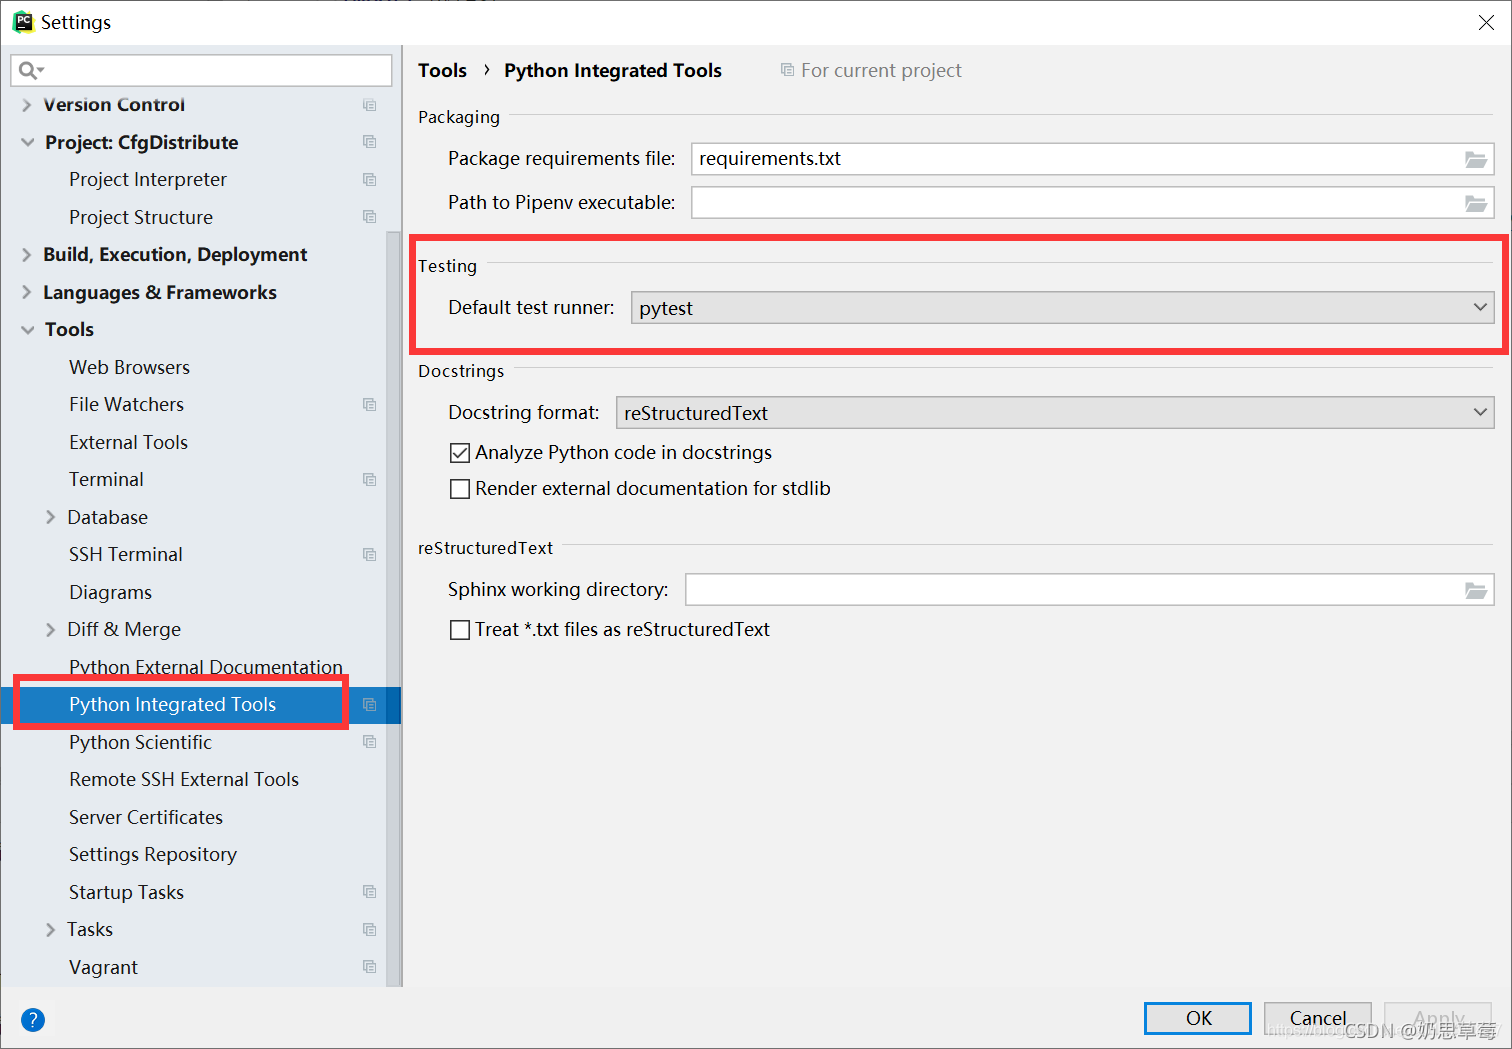Viewport: 1512px width, 1049px height.
Task: Click the per-project icon beside Startup Tasks
Action: pos(369,892)
